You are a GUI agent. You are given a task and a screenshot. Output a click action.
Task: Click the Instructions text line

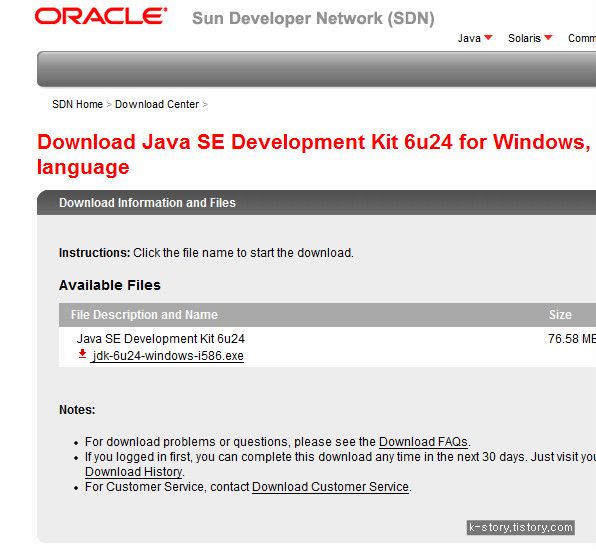206,253
